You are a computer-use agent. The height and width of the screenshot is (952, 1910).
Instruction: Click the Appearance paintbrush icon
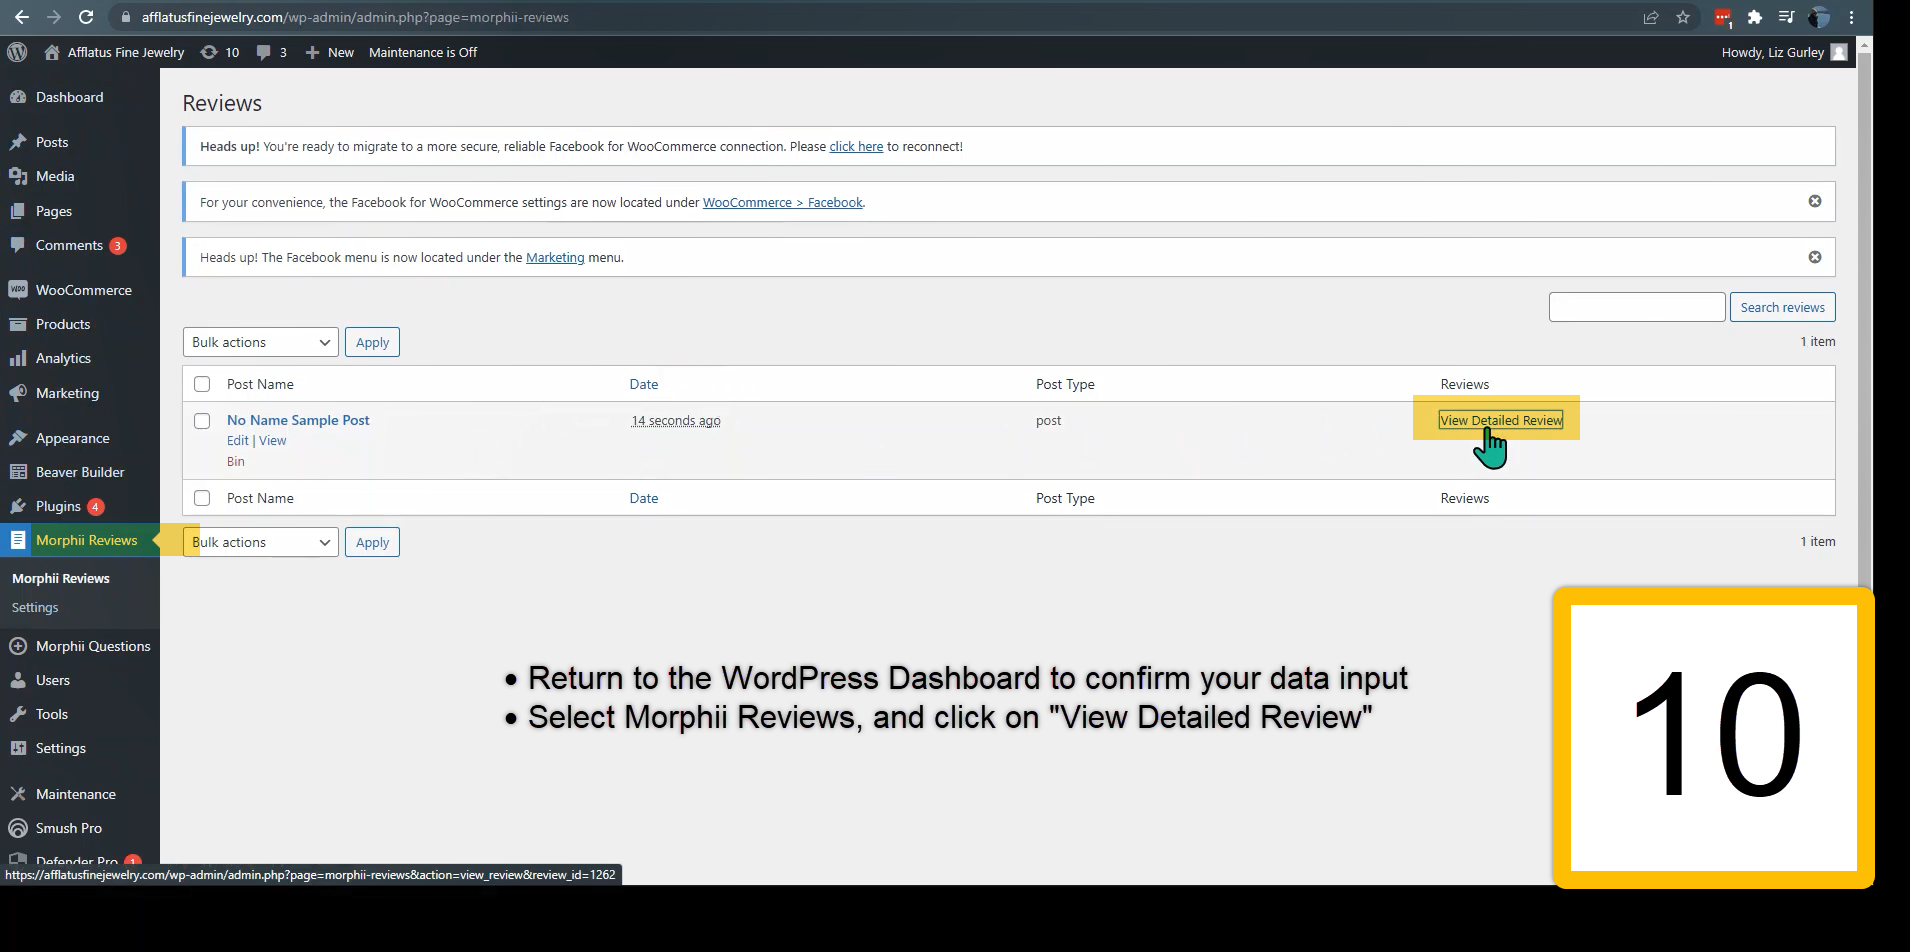click(x=18, y=438)
